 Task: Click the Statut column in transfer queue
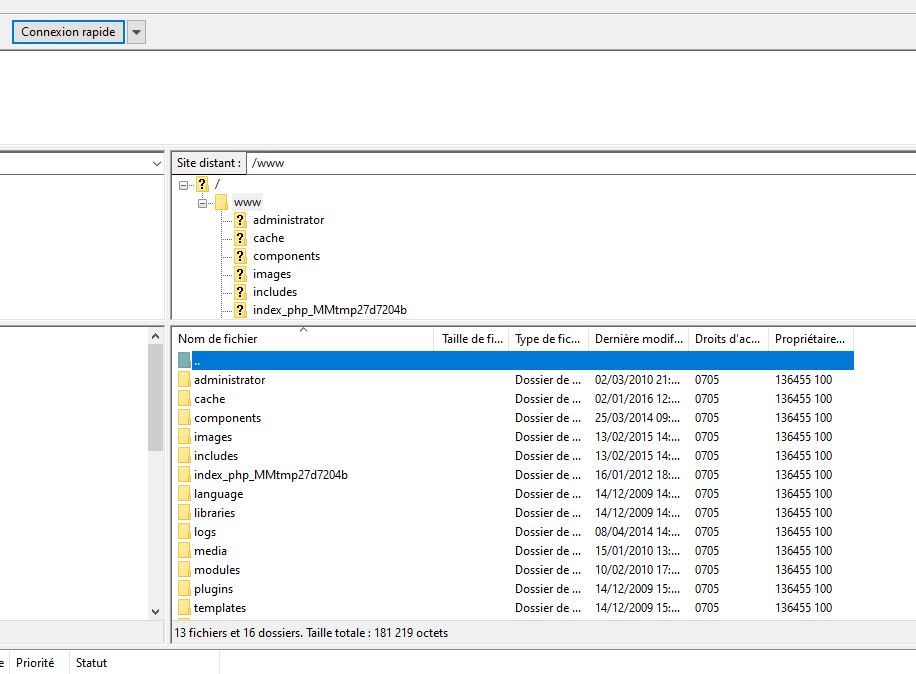tap(91, 663)
